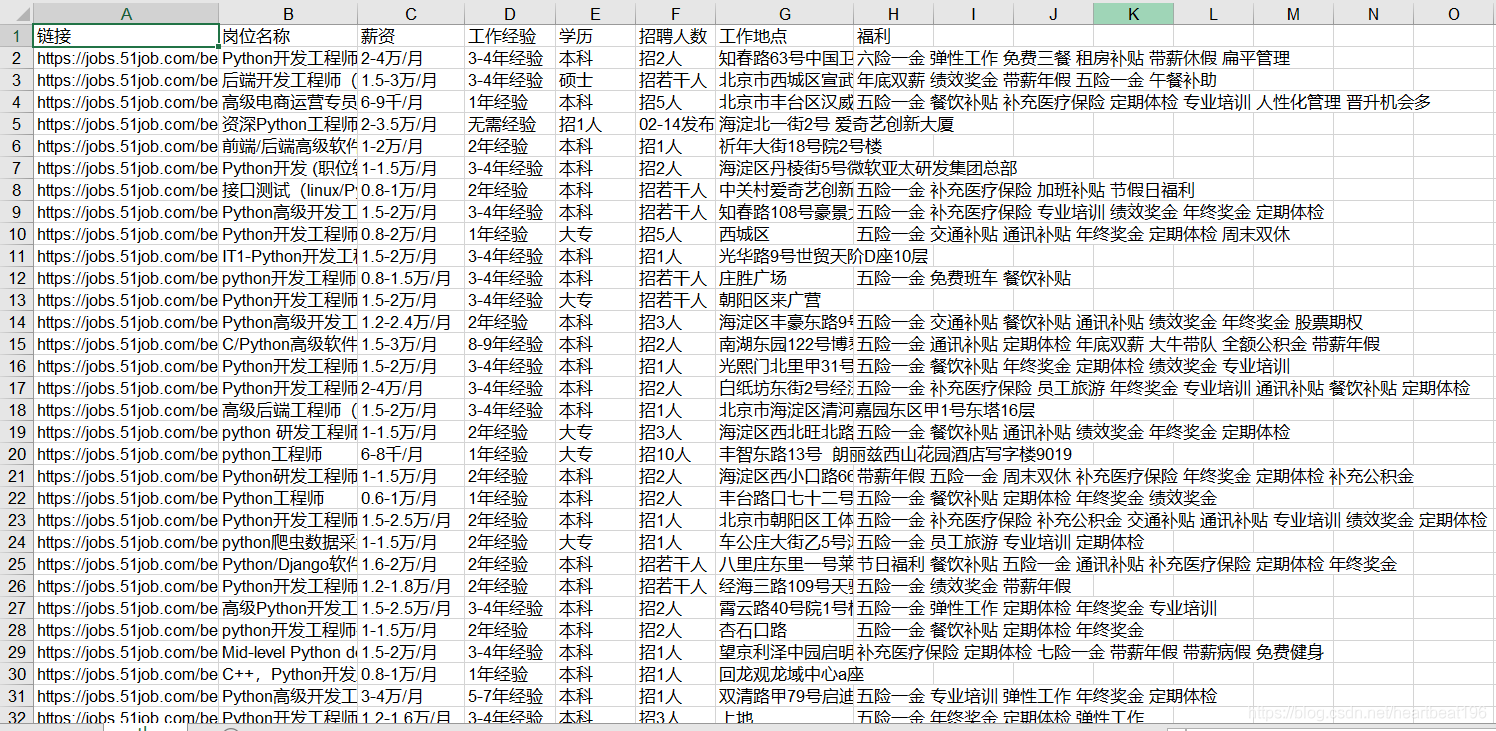The height and width of the screenshot is (731, 1496).
Task: Select the 工作经验 header cell
Action: [510, 36]
